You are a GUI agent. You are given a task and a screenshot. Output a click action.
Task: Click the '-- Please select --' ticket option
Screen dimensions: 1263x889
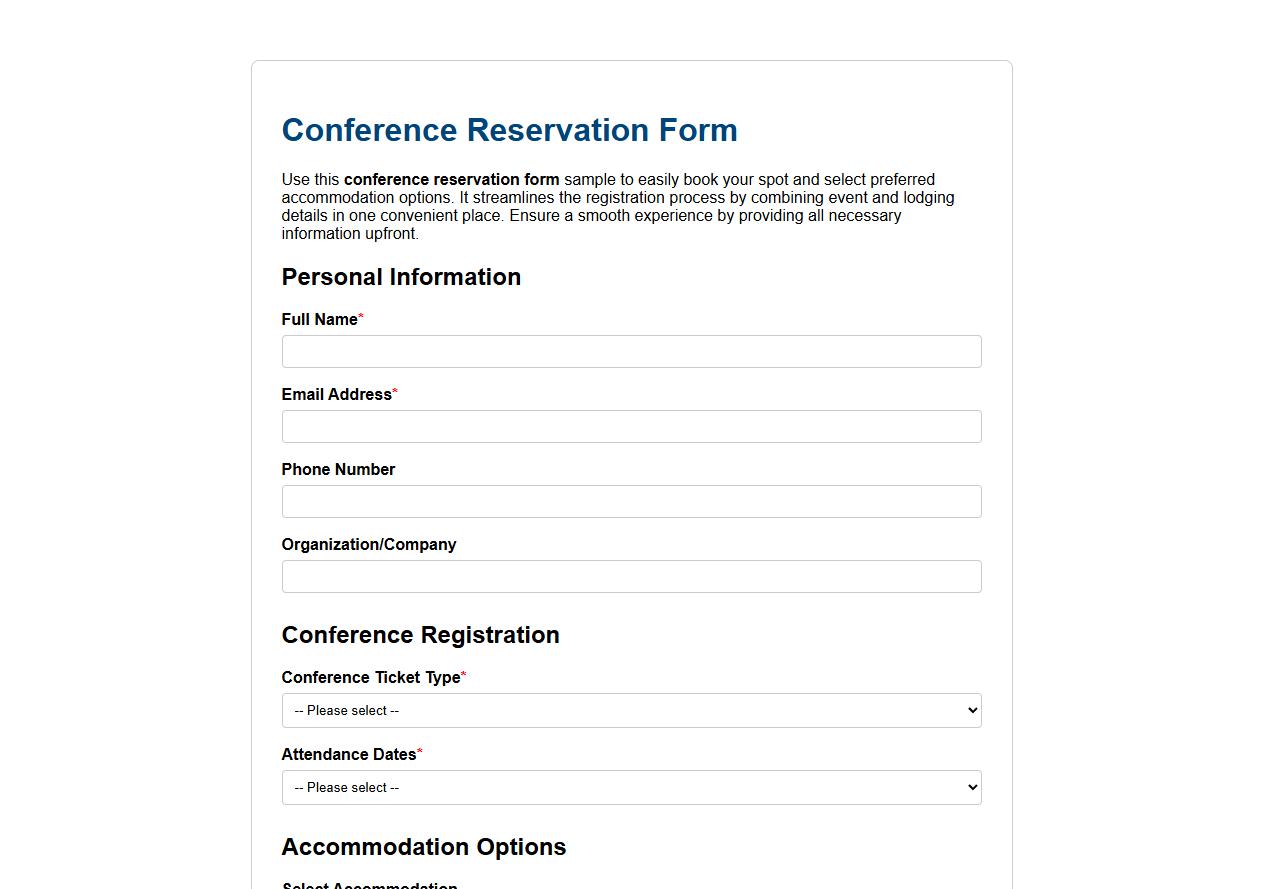pos(345,710)
